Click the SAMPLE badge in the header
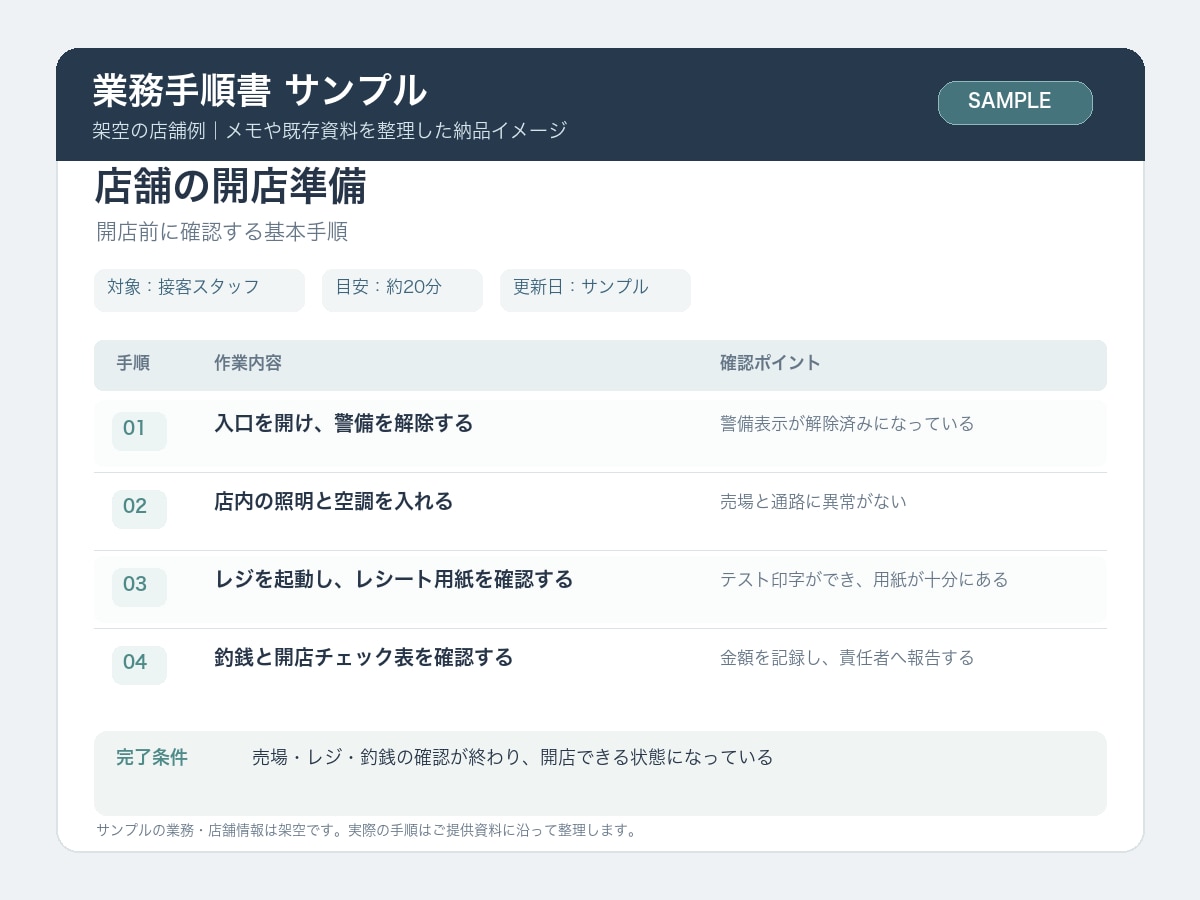Screen dimensions: 1200x900 [x=1015, y=103]
